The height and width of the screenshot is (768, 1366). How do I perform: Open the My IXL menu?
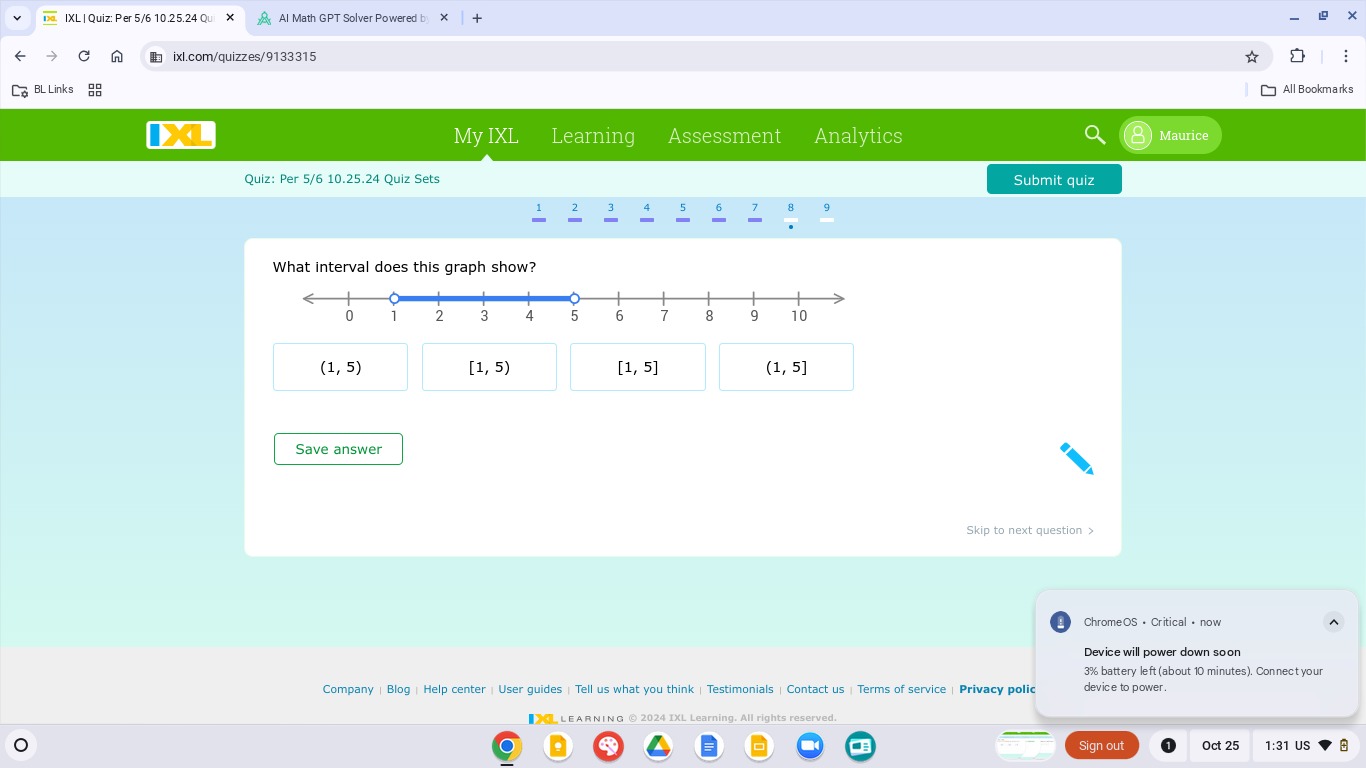(486, 136)
